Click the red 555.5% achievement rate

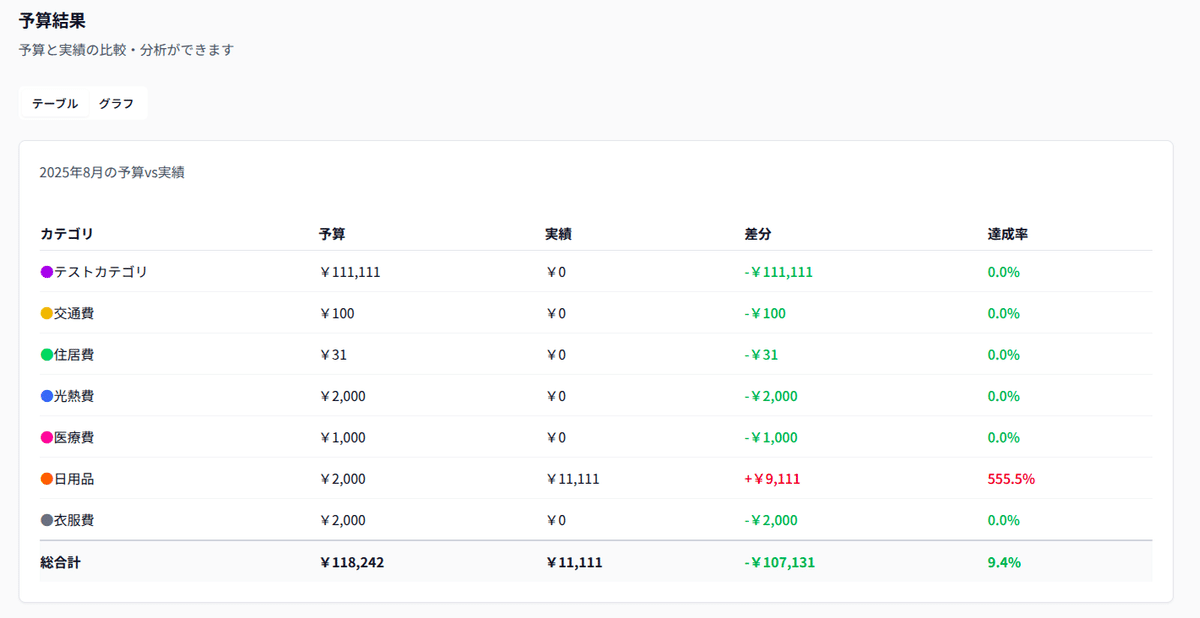click(1011, 479)
